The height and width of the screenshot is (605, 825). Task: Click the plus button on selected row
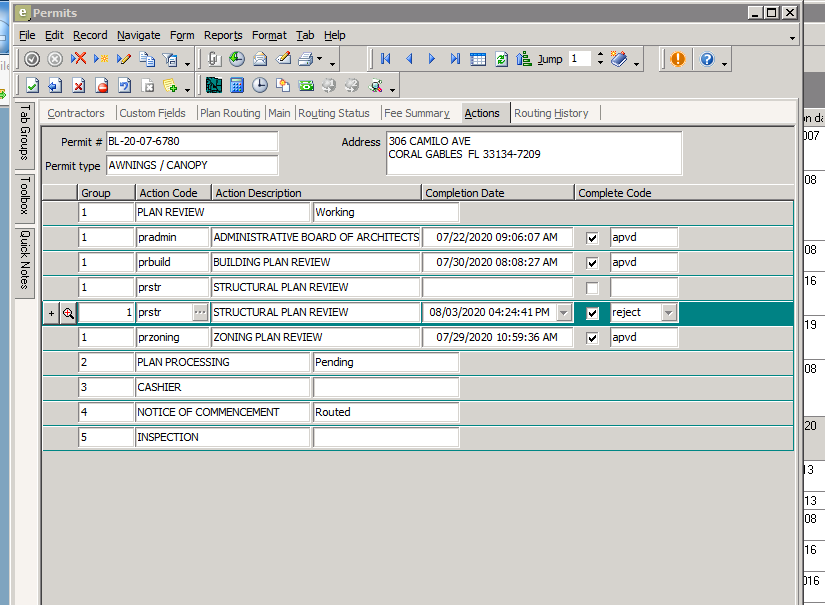coord(51,313)
